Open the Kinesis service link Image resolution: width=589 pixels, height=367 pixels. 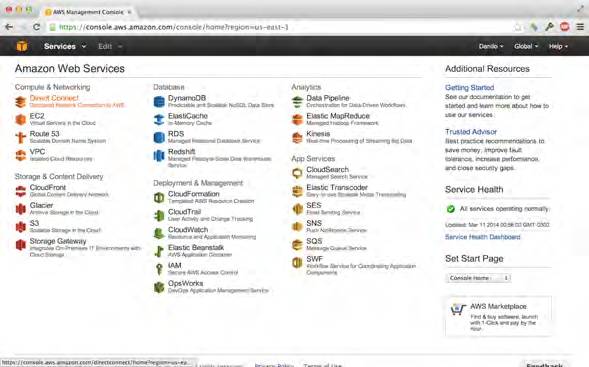(318, 134)
